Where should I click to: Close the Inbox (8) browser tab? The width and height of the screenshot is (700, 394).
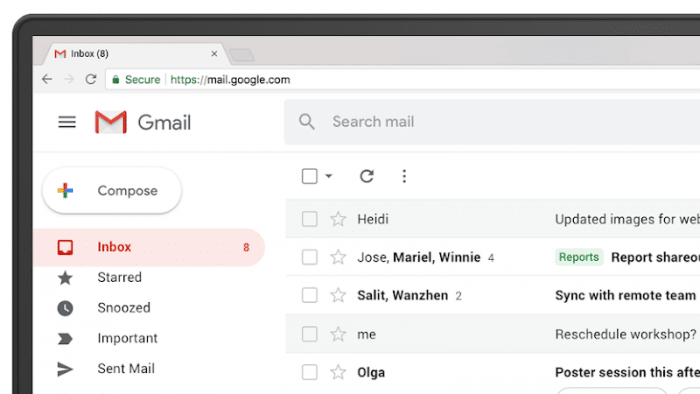coord(214,54)
